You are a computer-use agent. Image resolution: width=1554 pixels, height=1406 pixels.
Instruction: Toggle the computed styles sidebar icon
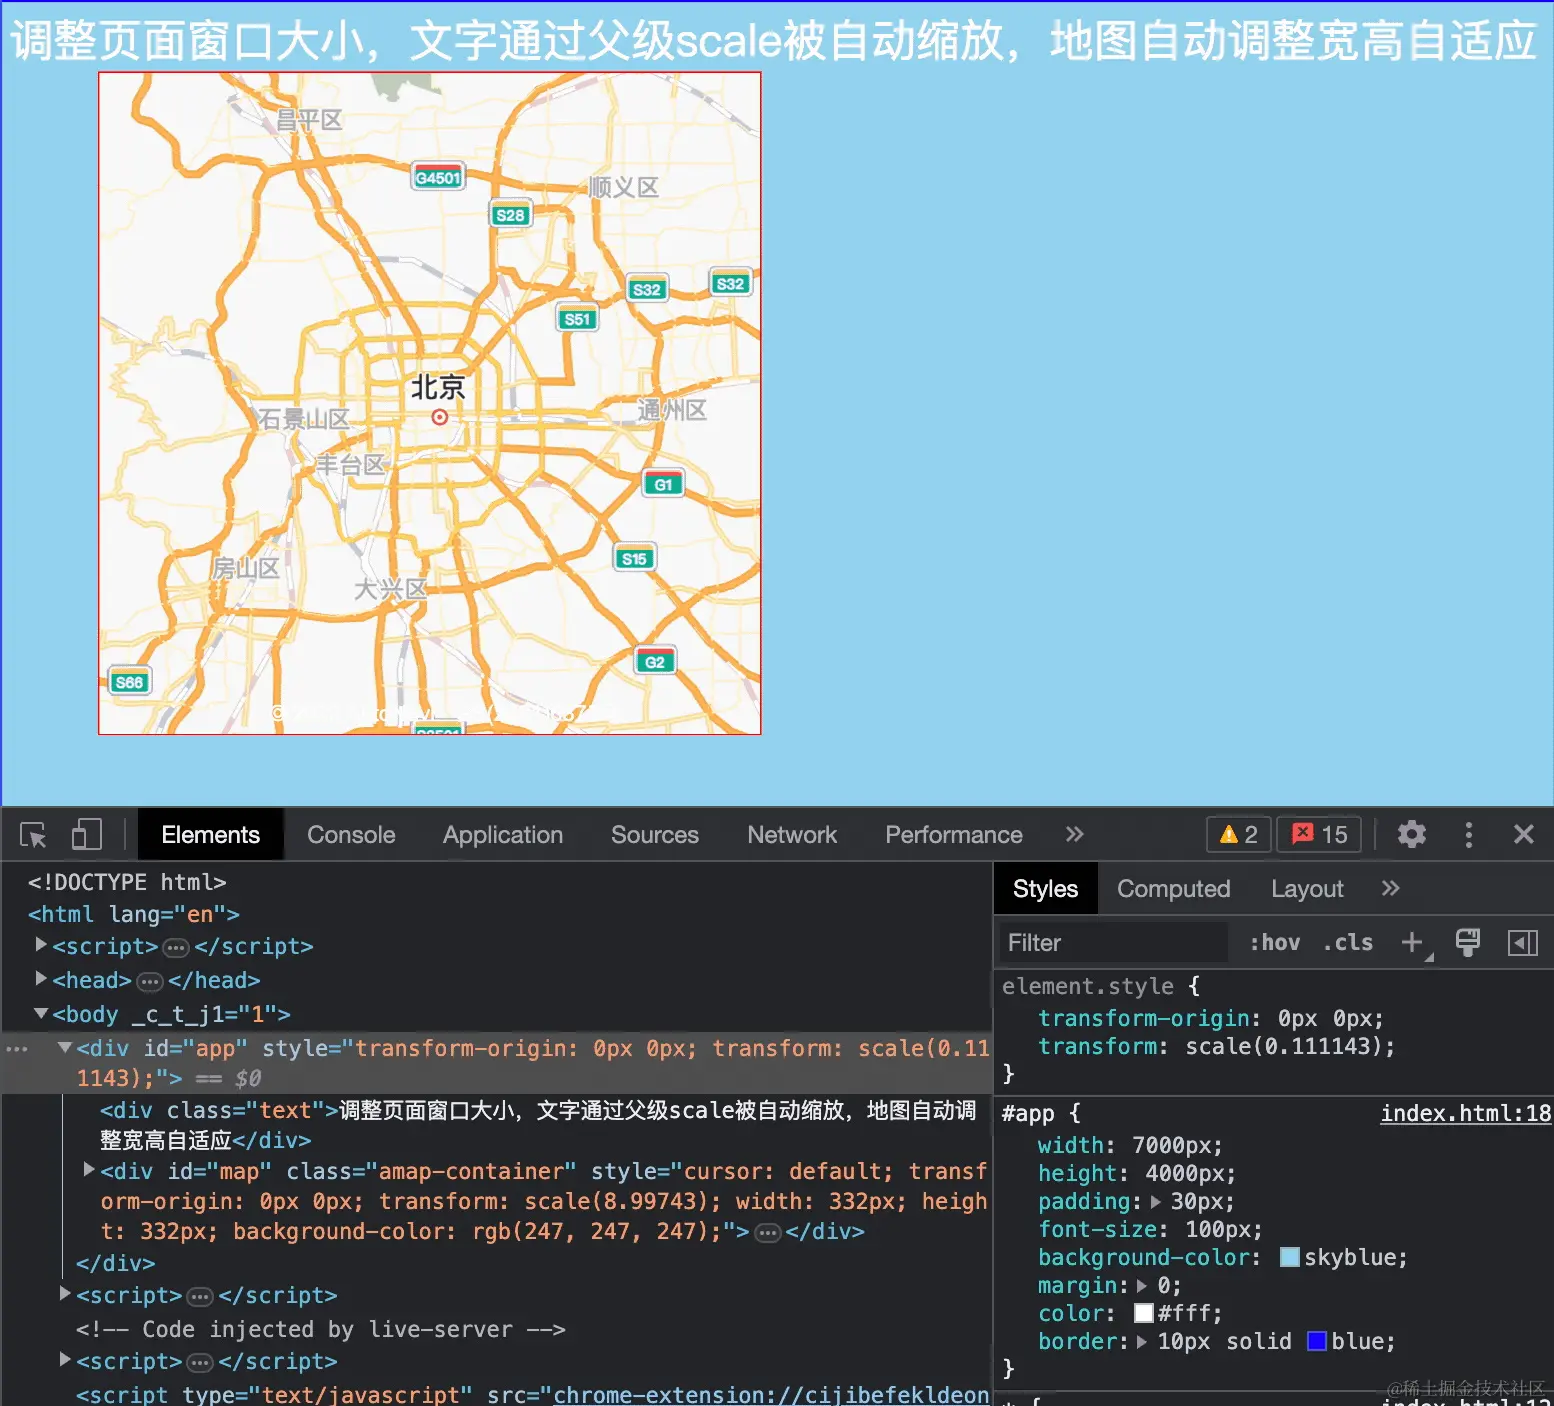point(1522,943)
